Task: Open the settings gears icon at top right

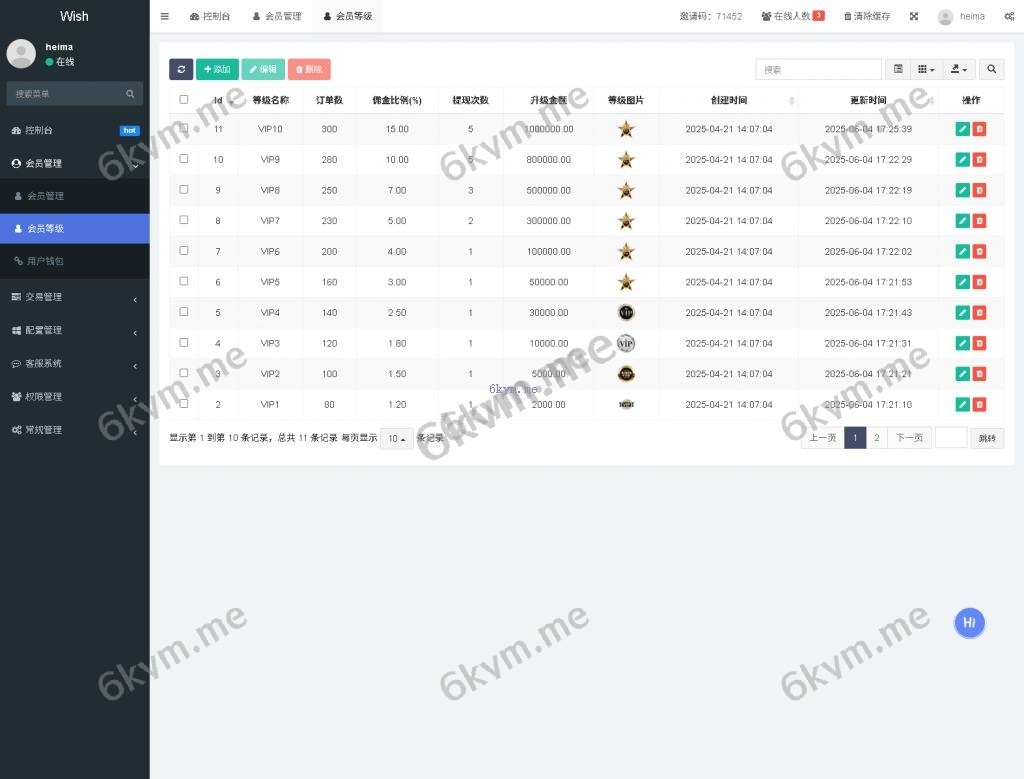Action: click(1009, 16)
